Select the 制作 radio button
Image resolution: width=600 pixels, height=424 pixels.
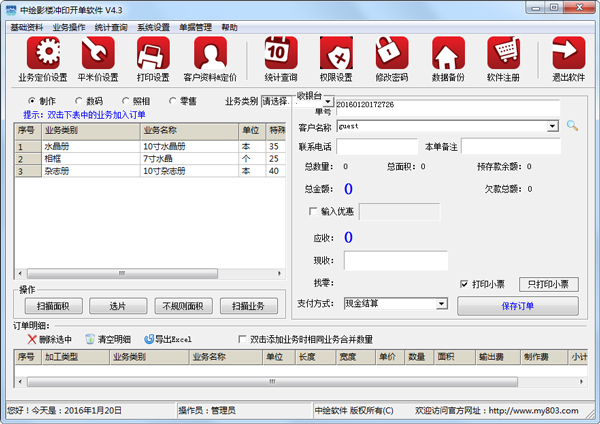[x=32, y=101]
